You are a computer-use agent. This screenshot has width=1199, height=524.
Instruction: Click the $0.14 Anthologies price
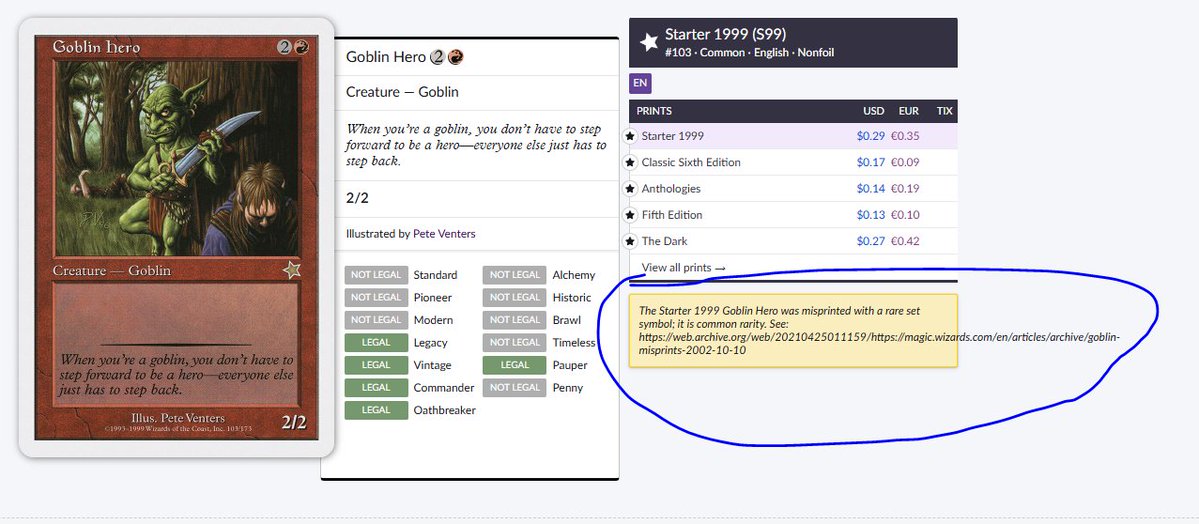click(871, 188)
